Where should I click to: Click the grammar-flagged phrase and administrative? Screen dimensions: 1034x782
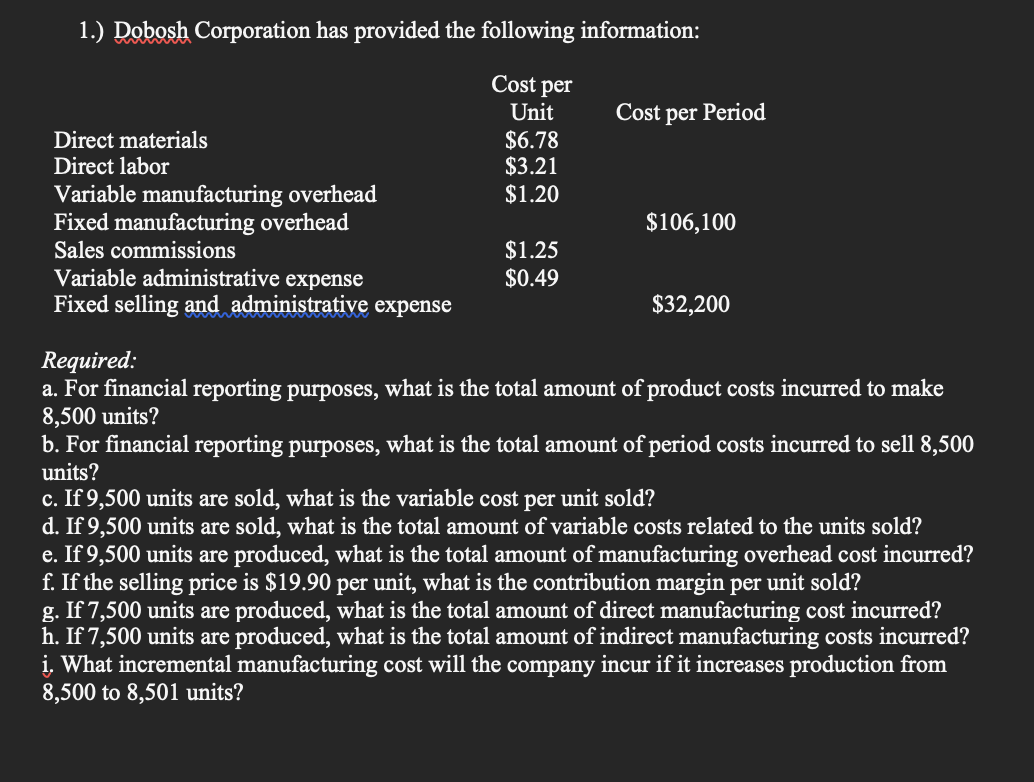tap(276, 305)
